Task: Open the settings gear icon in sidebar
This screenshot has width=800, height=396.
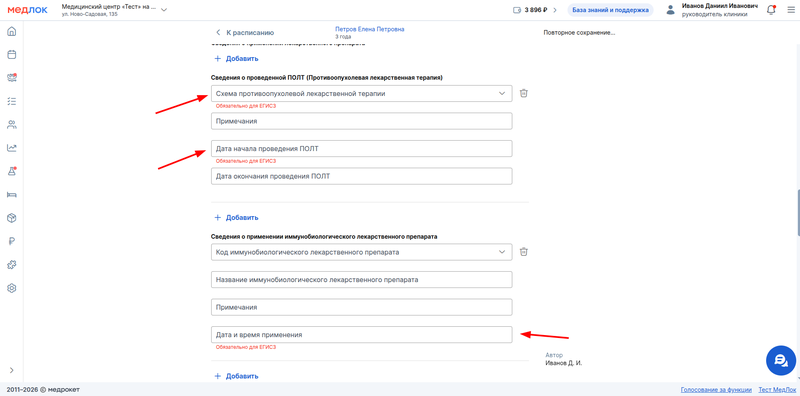Action: [x=12, y=288]
